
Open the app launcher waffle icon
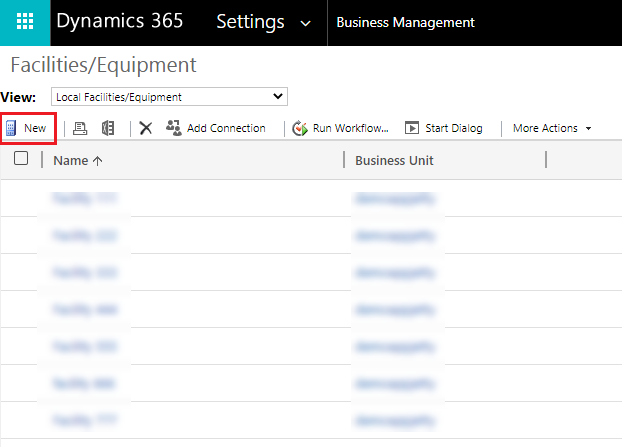[x=25, y=21]
